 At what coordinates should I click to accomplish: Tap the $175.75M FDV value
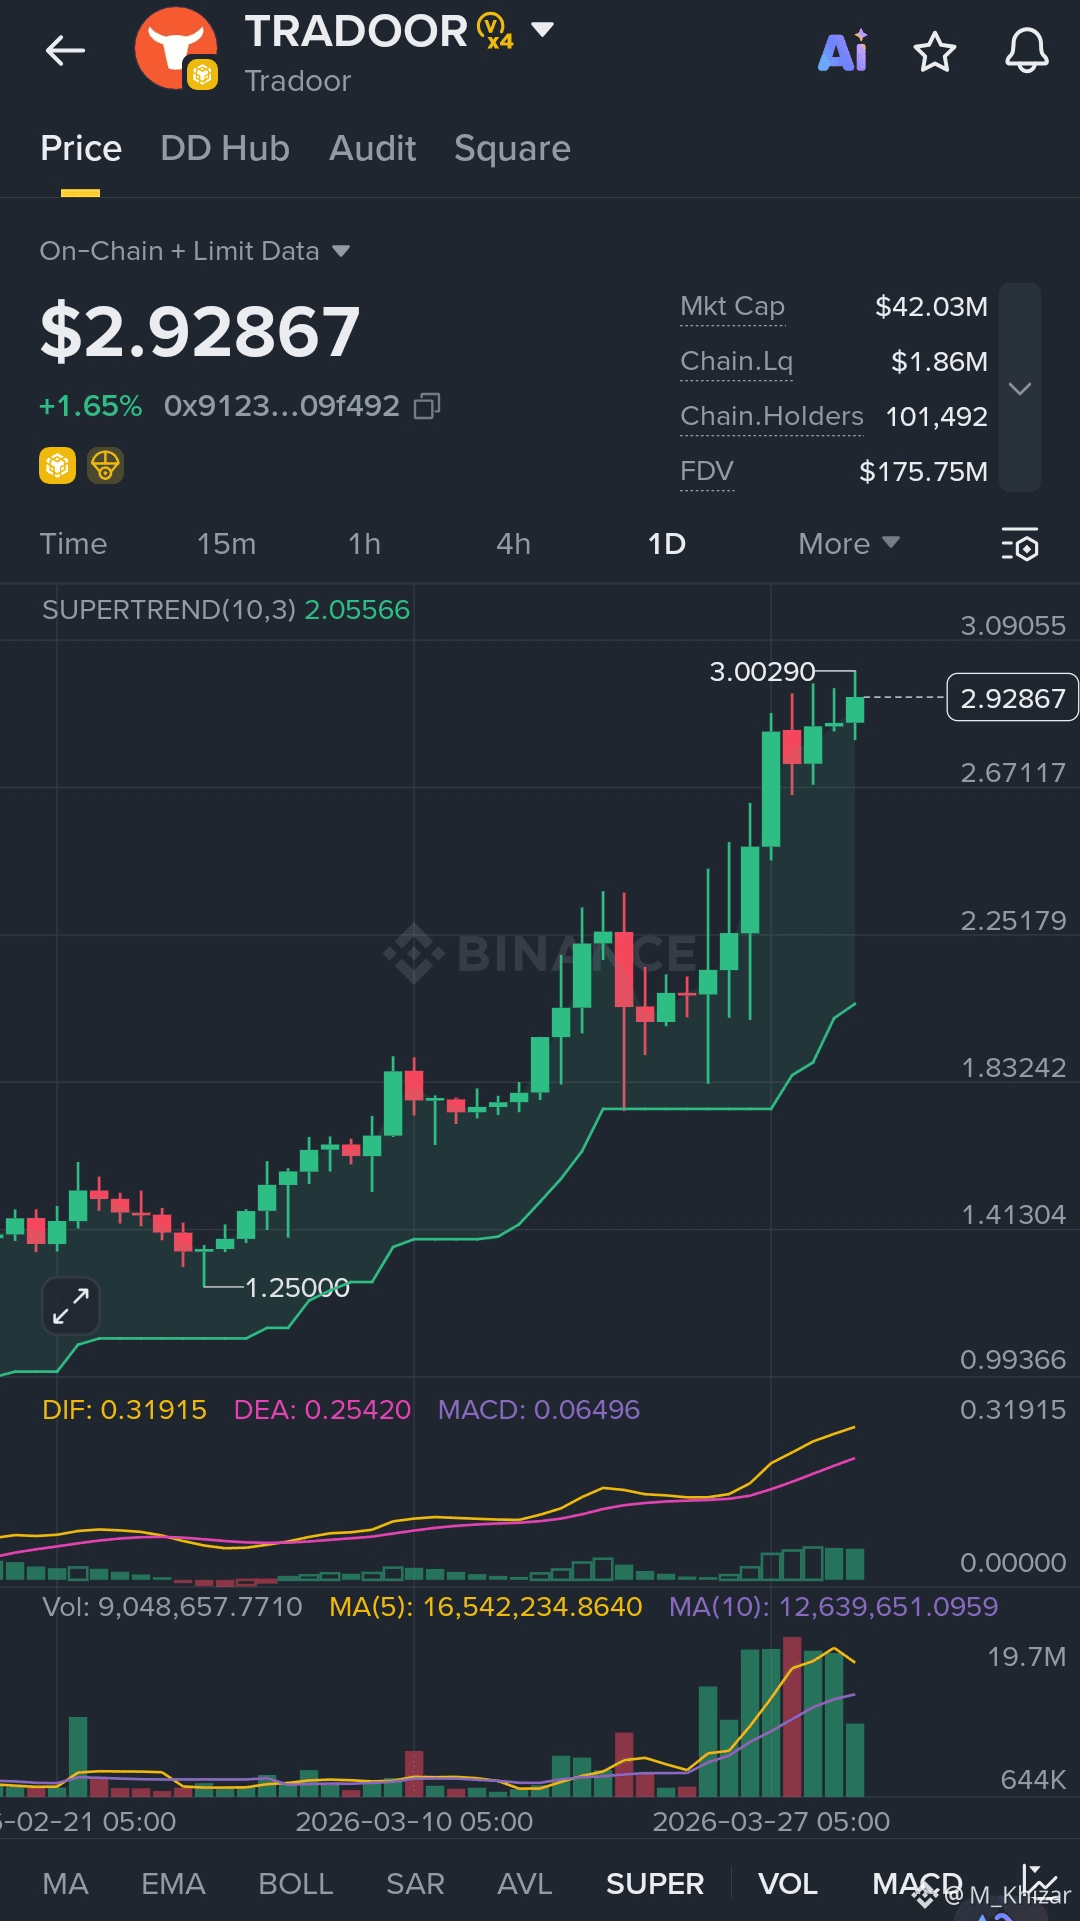point(924,471)
